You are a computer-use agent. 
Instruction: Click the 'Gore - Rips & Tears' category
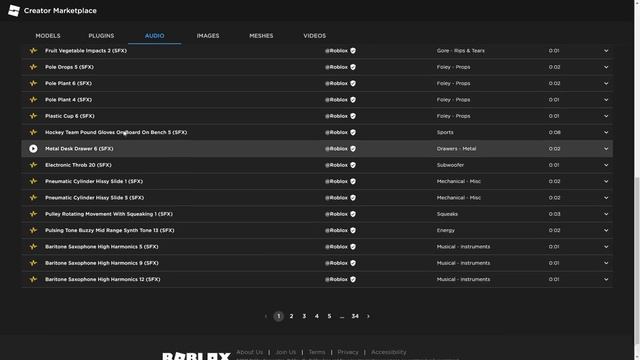(x=461, y=51)
